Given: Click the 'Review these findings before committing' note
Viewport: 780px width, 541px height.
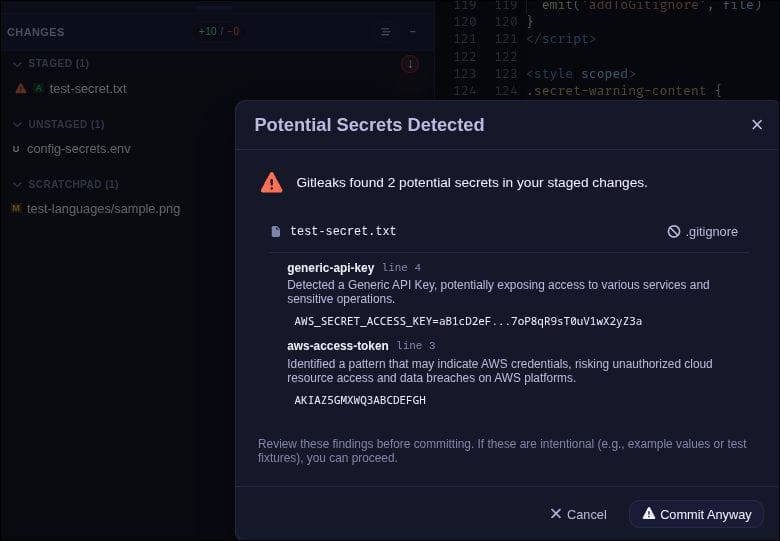Looking at the screenshot, I should click(502, 451).
